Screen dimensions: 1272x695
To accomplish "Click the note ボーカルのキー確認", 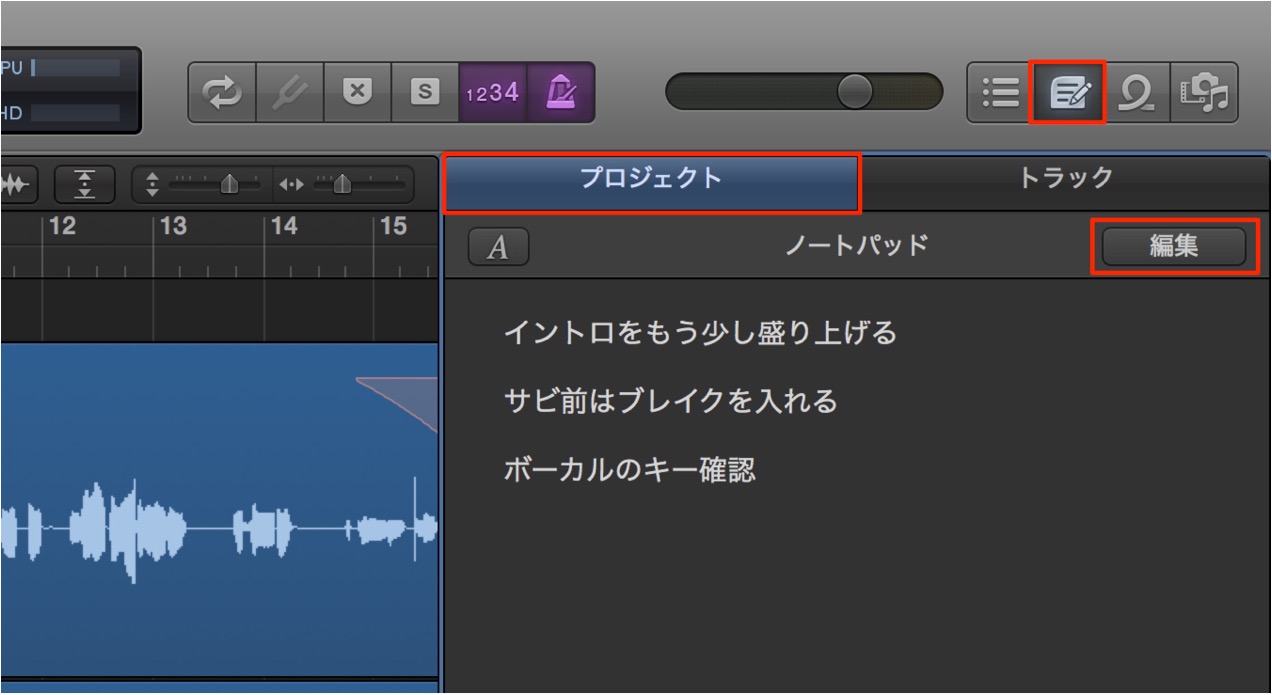I will click(x=630, y=470).
